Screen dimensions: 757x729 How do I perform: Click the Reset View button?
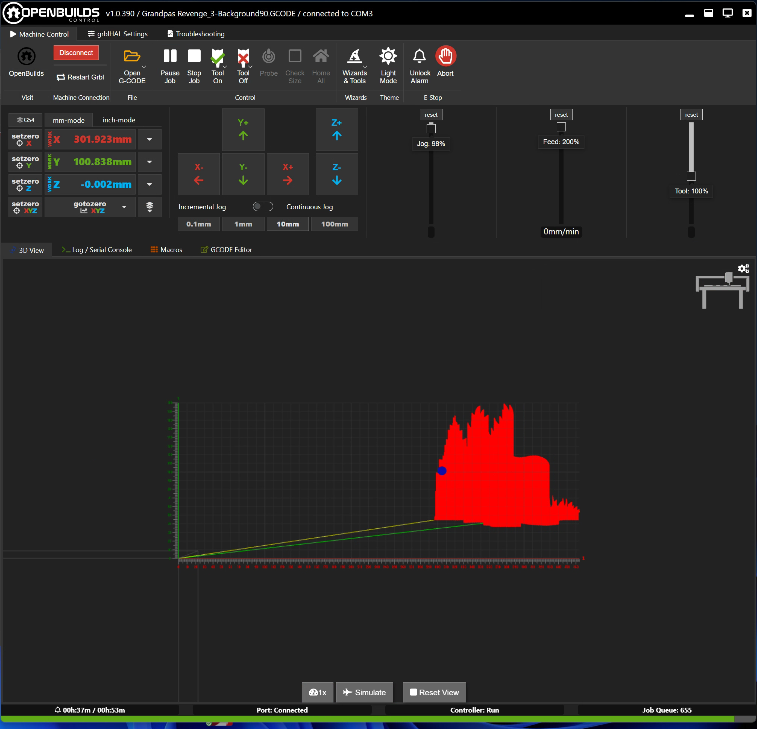pyautogui.click(x=434, y=692)
